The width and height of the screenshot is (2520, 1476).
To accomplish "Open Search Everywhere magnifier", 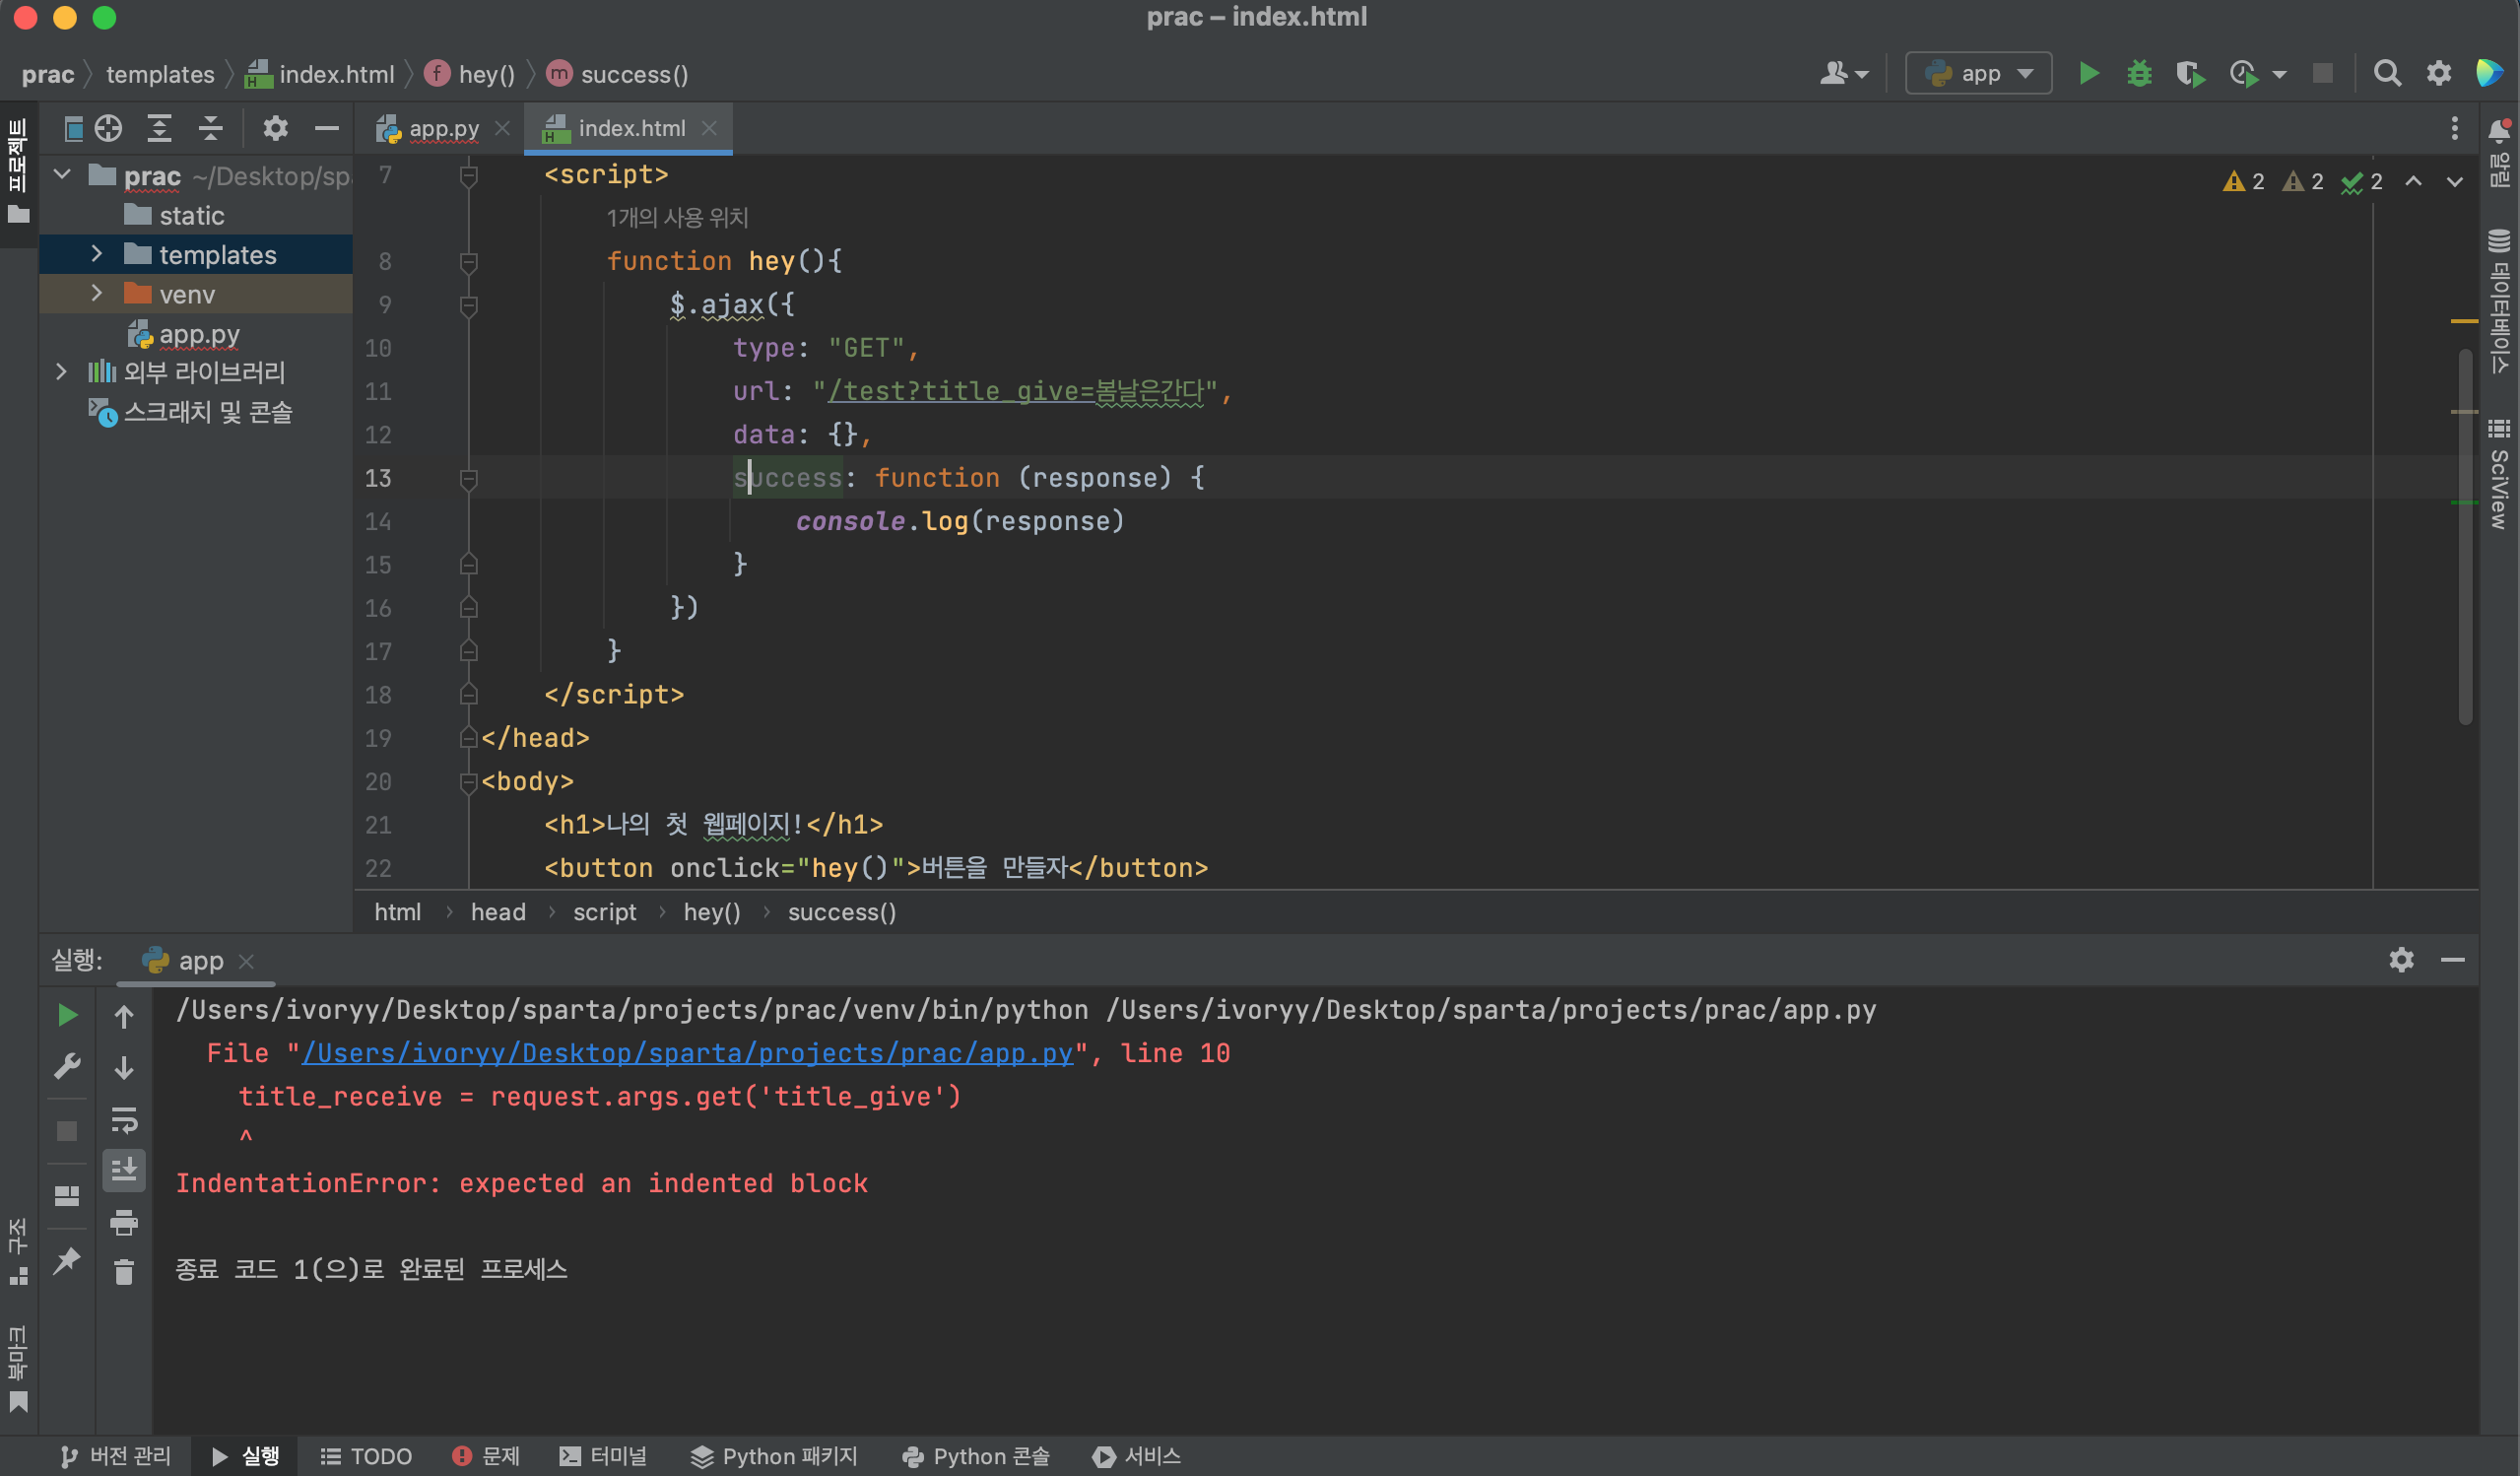I will tap(2387, 74).
